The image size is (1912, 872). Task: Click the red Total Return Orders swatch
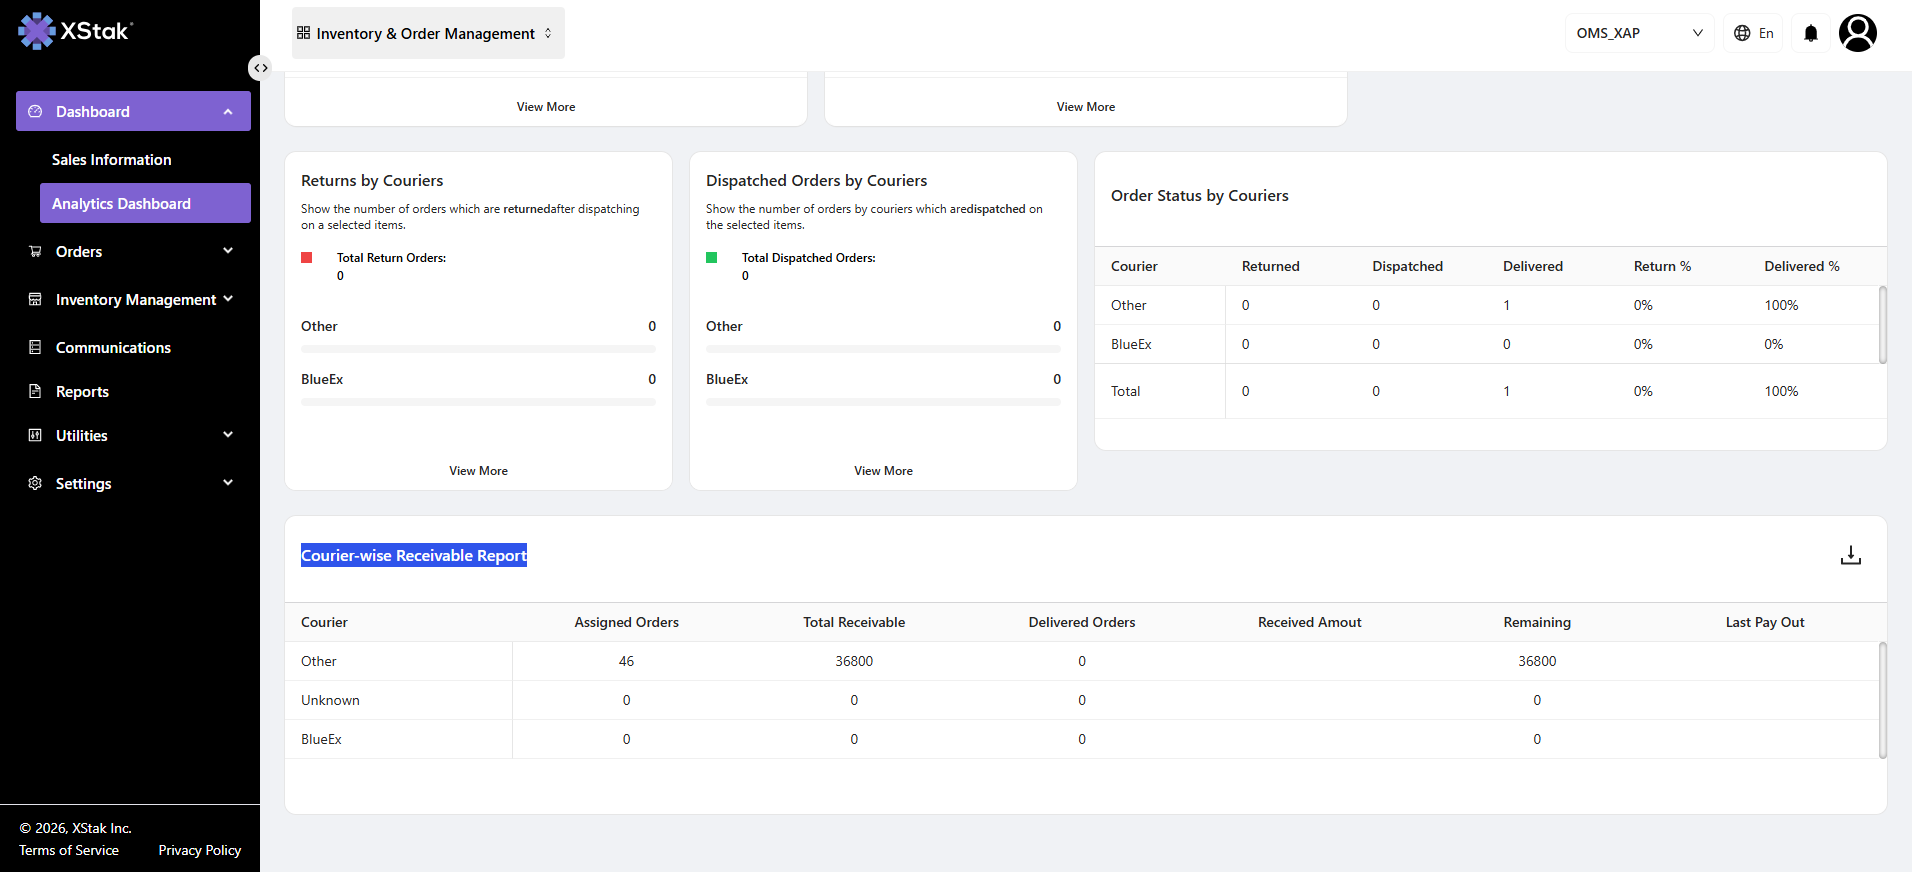click(x=307, y=258)
